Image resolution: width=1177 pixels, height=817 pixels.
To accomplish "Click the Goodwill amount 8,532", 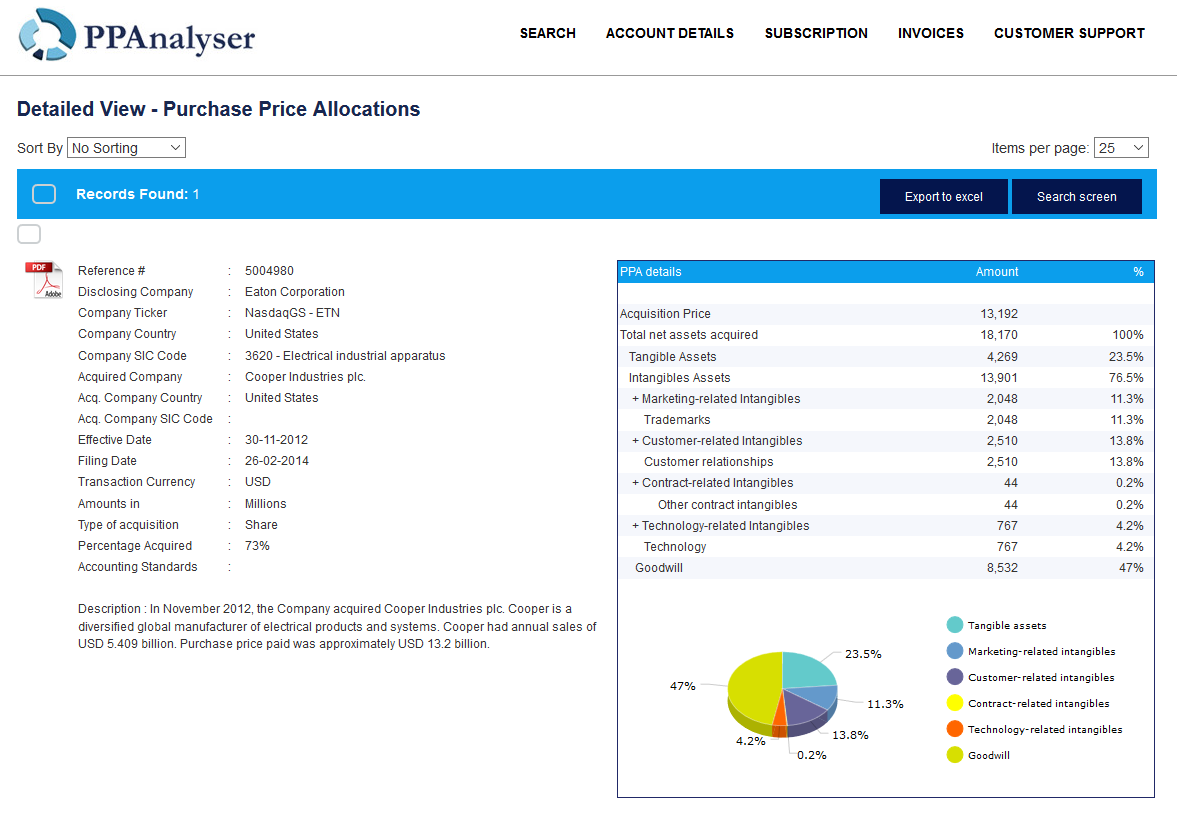I will (1002, 568).
